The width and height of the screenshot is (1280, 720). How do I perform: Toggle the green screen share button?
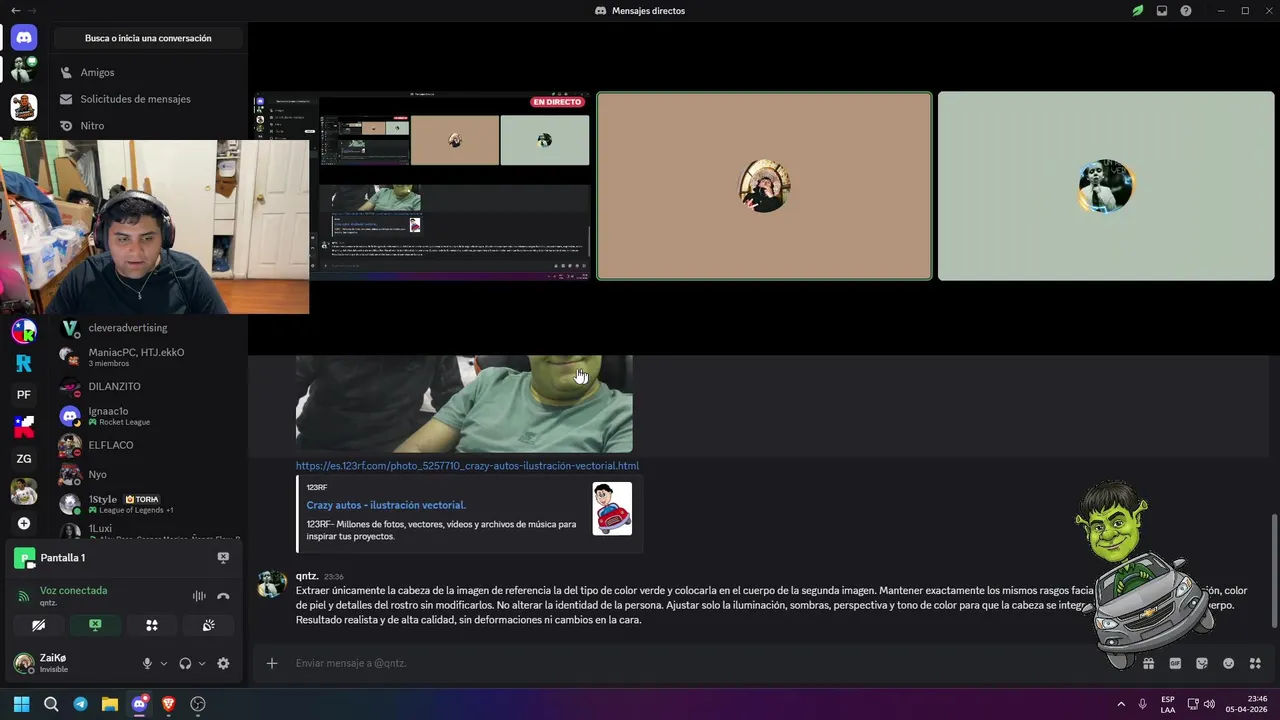point(95,625)
